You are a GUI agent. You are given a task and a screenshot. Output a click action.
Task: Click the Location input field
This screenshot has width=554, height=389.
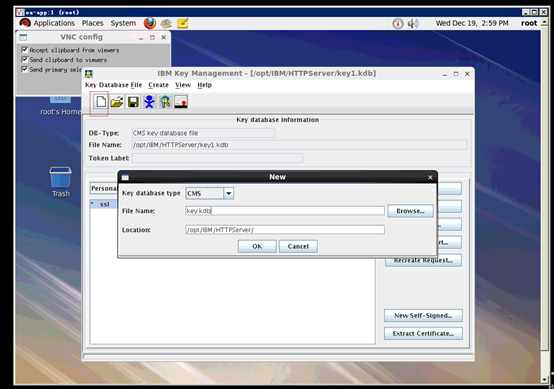click(285, 230)
